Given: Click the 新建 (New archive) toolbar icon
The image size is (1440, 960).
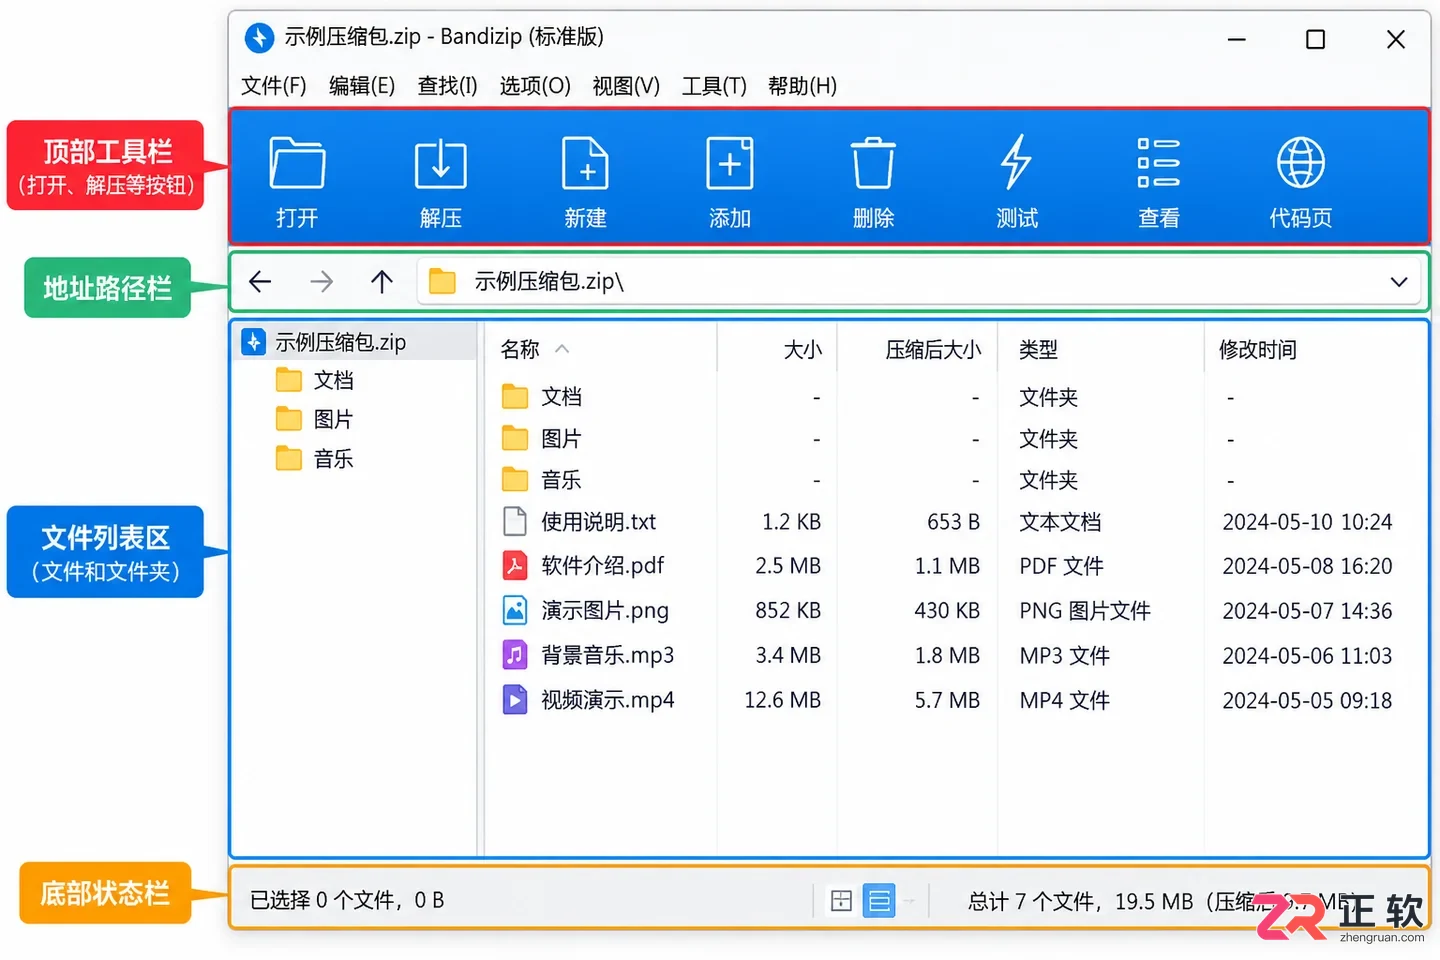Looking at the screenshot, I should point(585,163).
